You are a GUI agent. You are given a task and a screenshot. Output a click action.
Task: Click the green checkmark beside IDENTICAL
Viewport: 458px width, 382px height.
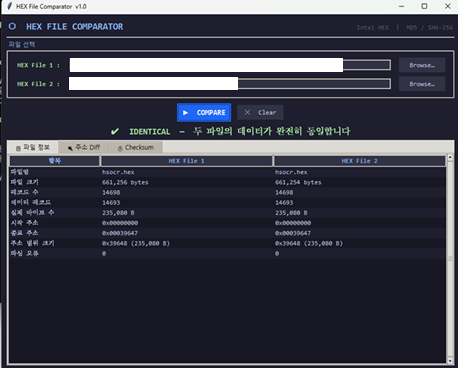115,131
